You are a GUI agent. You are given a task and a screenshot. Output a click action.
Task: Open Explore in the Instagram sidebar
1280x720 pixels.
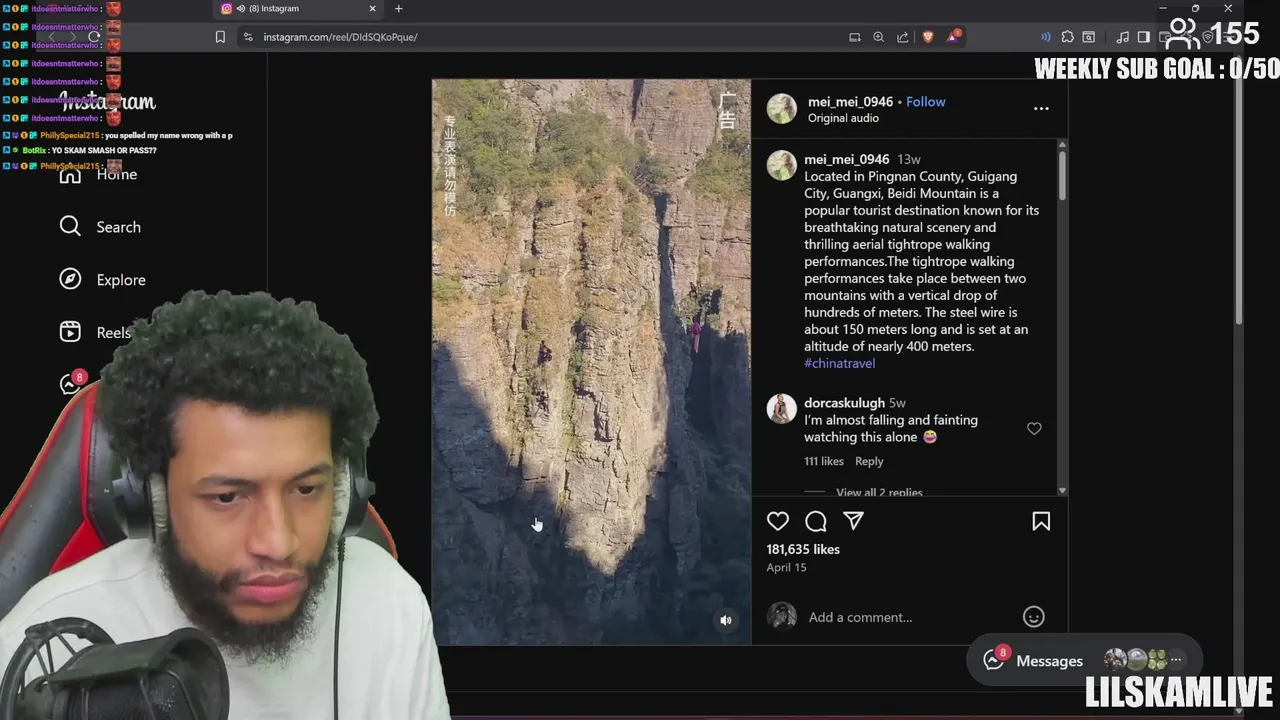point(102,280)
